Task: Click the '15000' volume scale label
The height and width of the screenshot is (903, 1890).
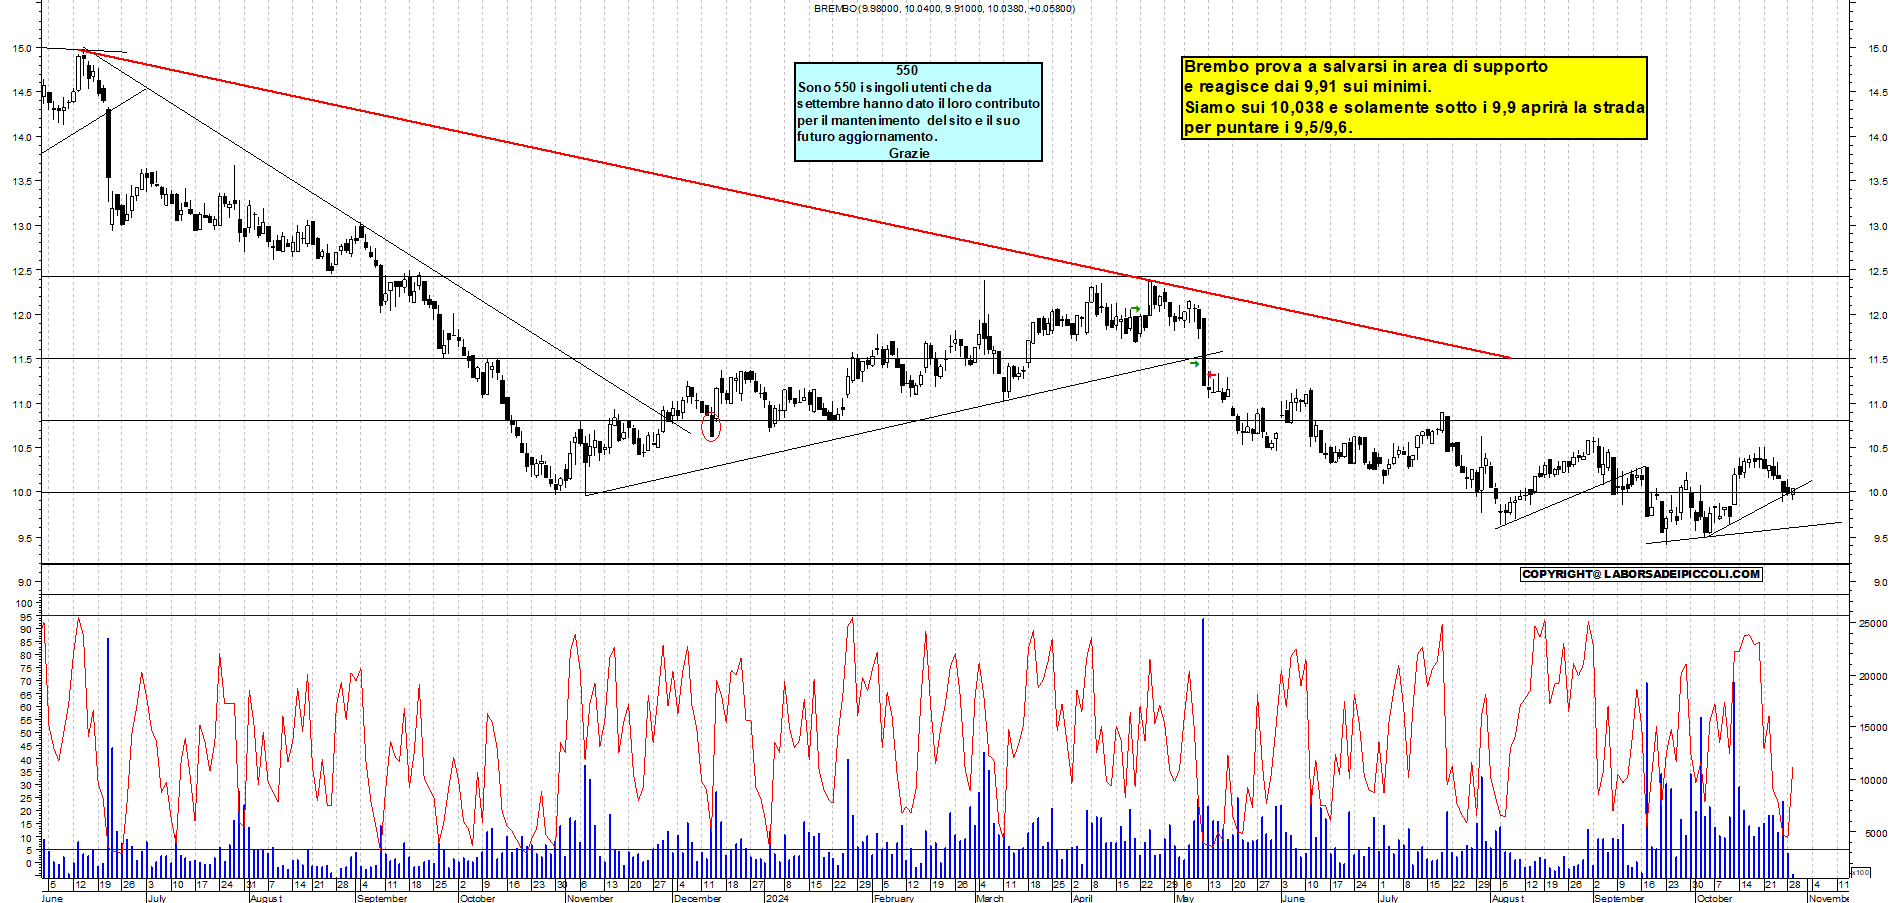Action: [x=1873, y=727]
